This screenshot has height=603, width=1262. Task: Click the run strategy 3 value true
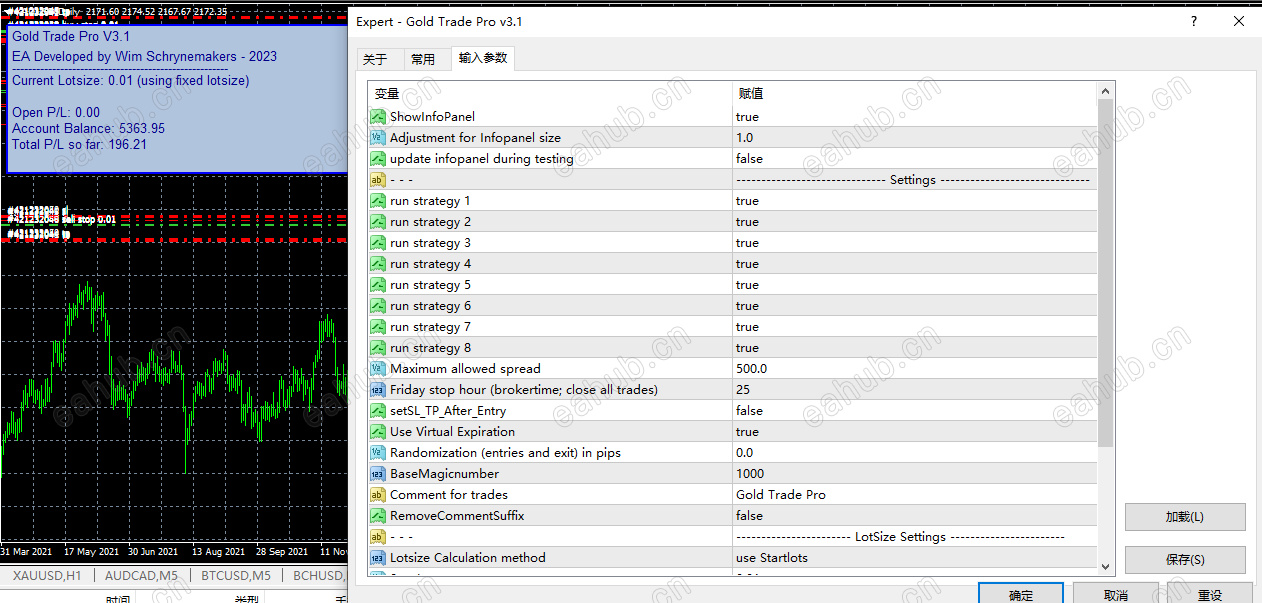tap(747, 243)
